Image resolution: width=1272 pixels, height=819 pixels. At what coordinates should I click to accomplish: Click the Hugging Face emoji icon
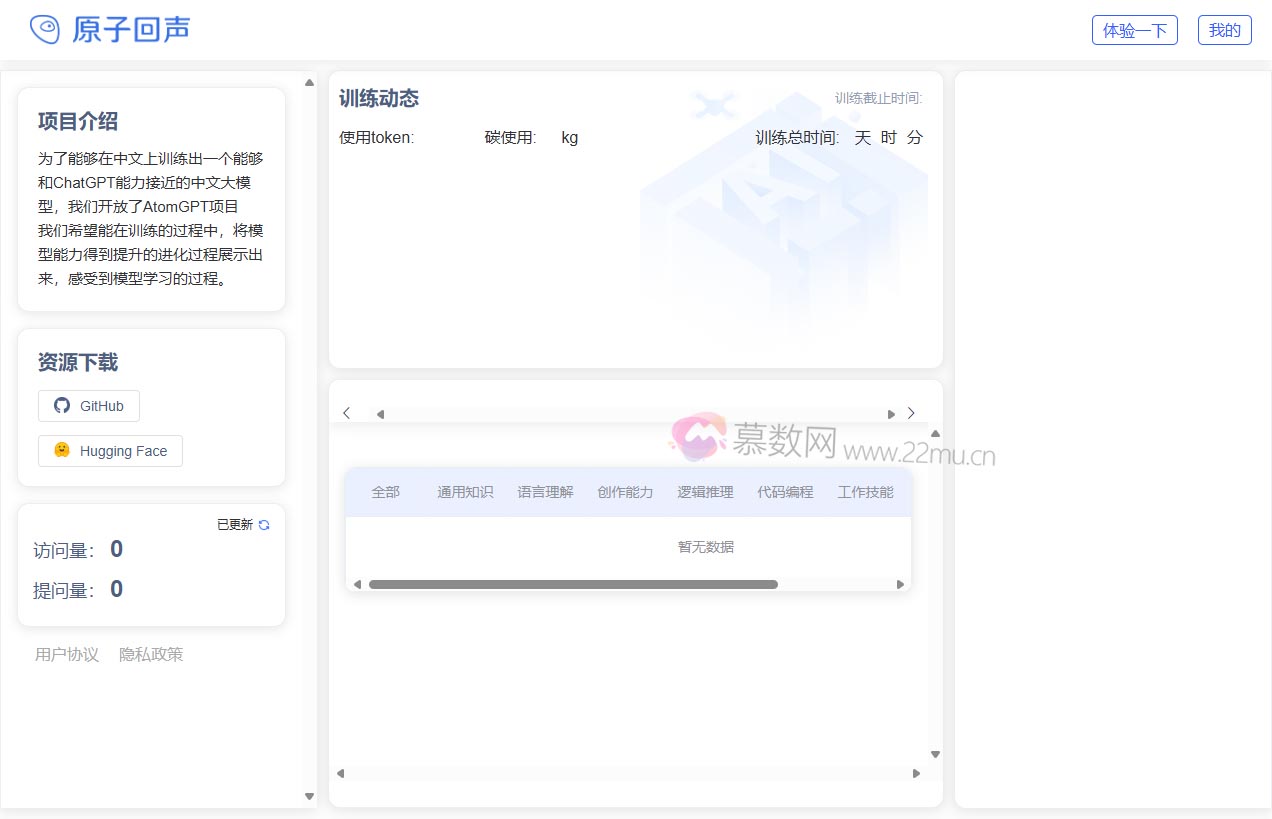click(62, 451)
